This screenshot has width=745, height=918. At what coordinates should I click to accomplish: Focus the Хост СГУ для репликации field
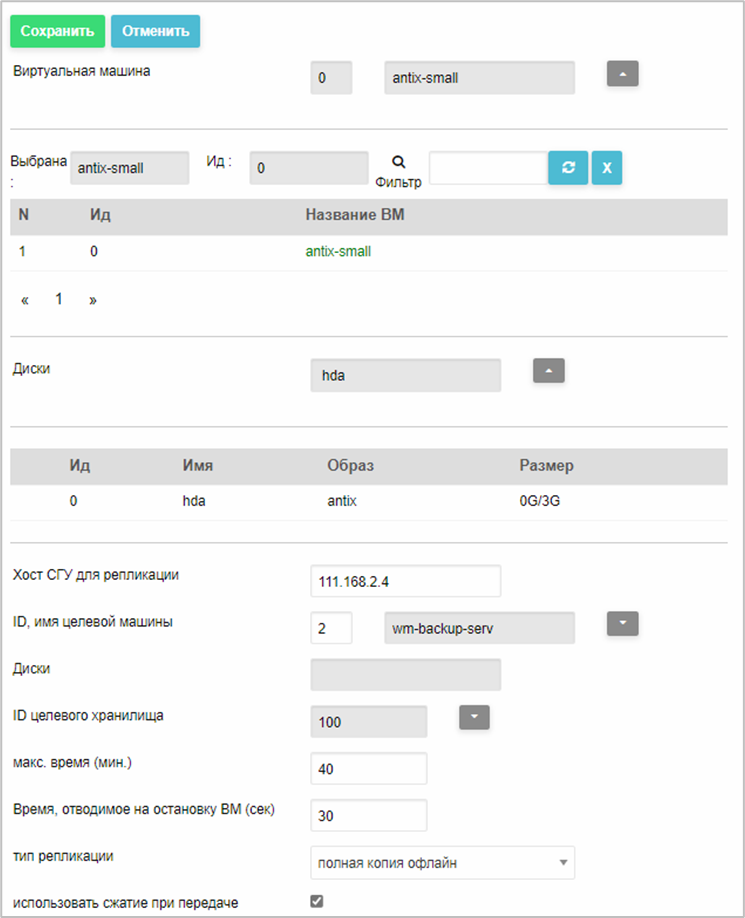pos(406,581)
